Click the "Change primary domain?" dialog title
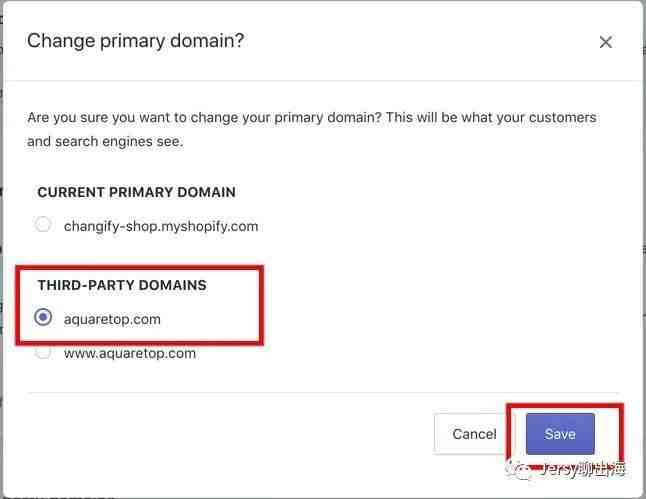Viewport: 646px width, 499px height. point(136,41)
